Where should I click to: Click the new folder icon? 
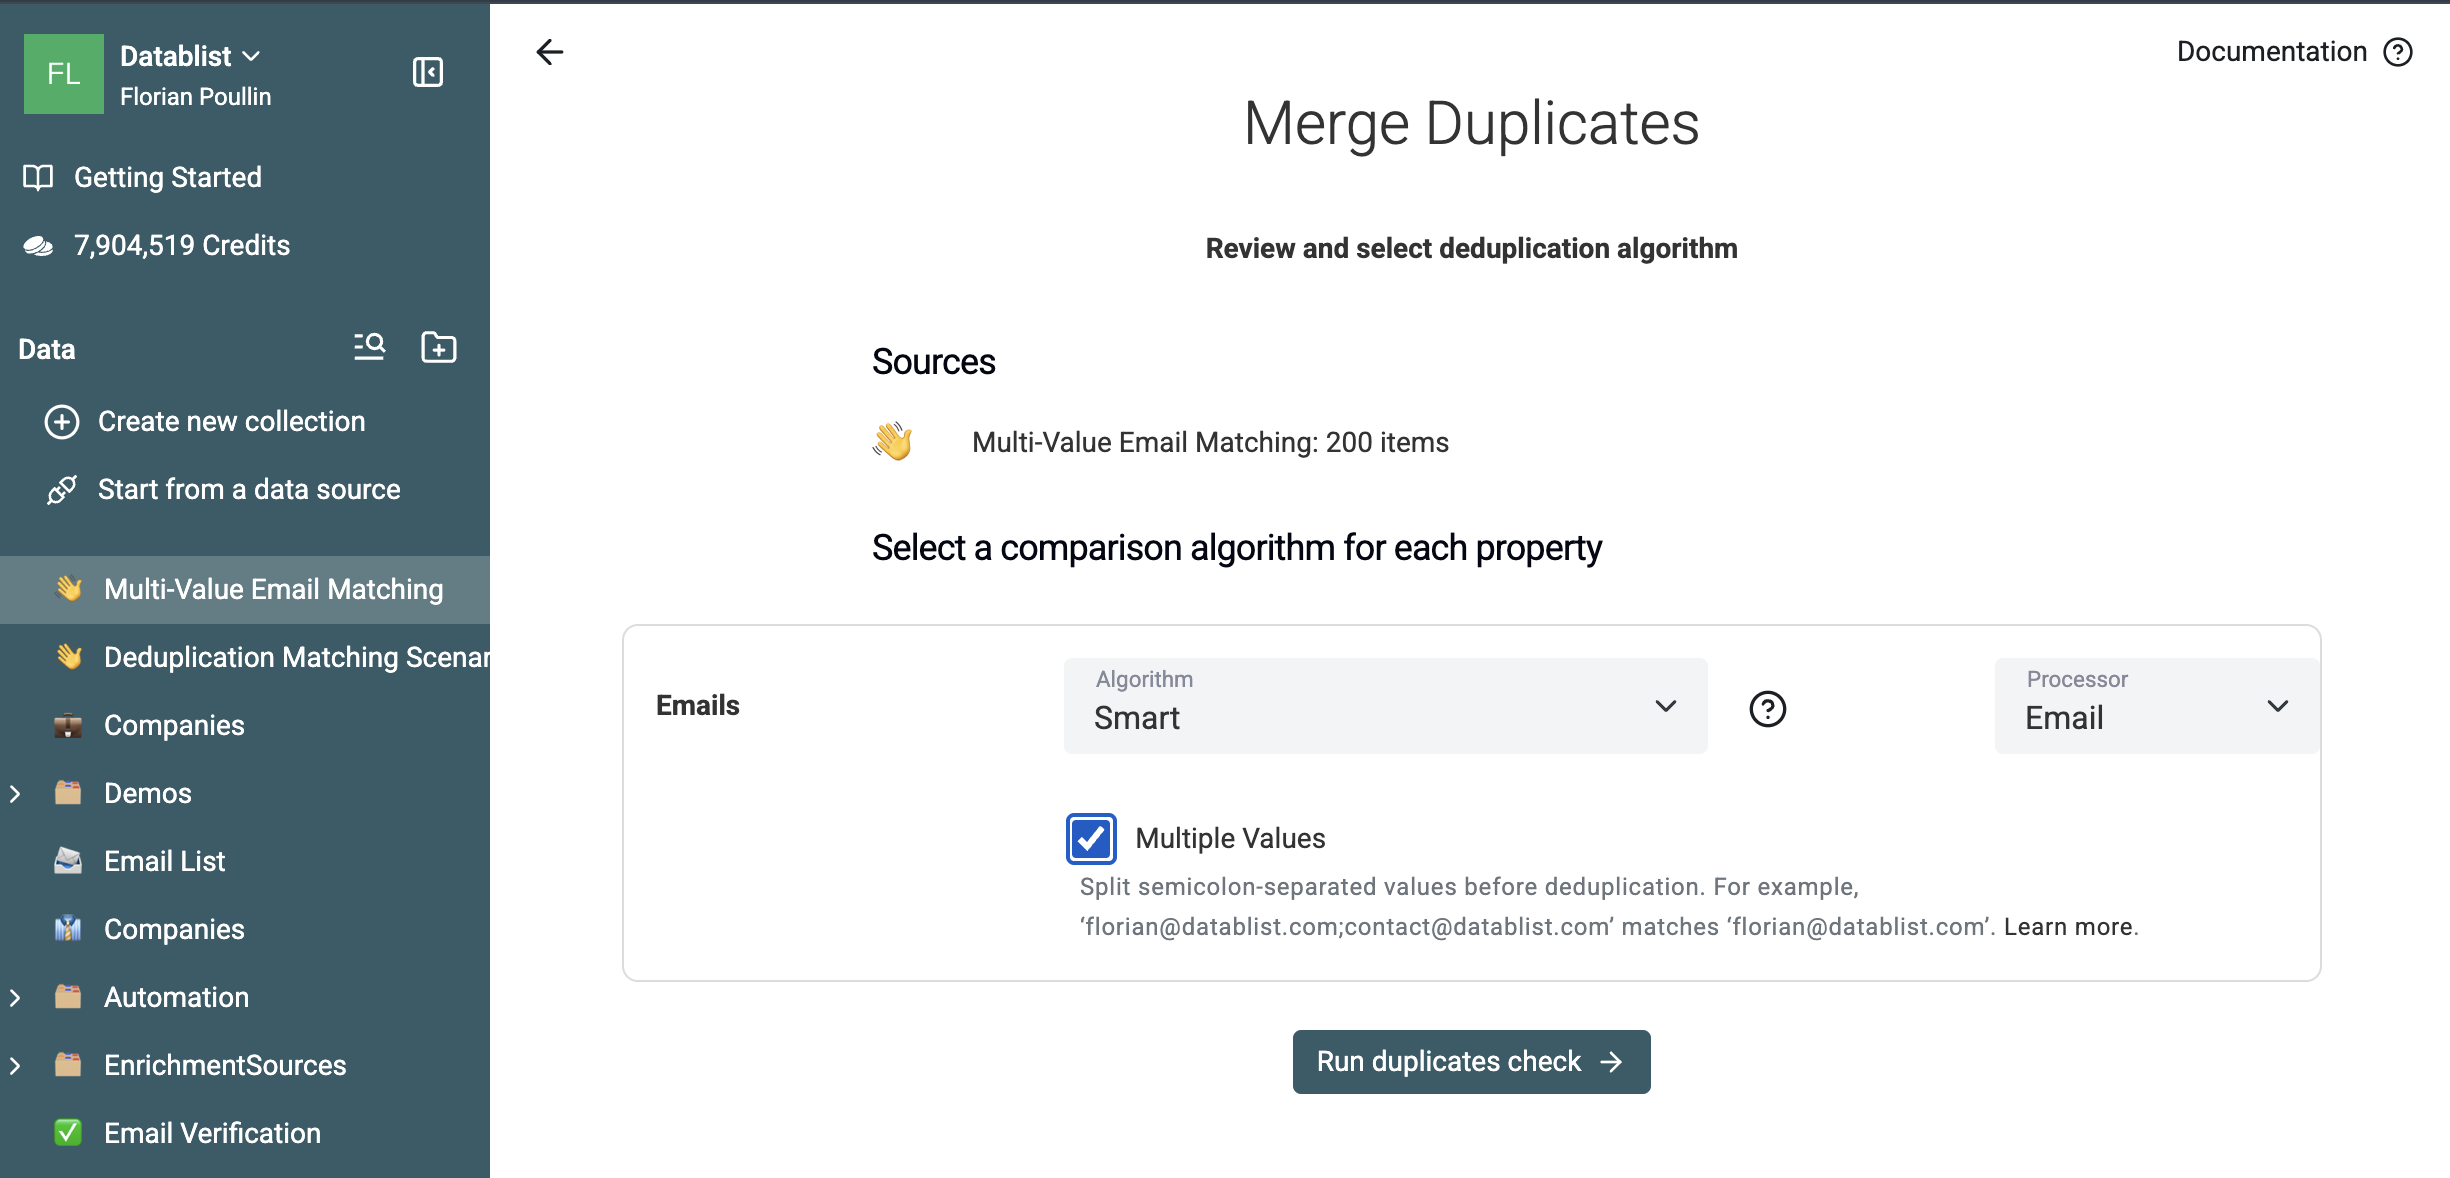click(x=439, y=347)
